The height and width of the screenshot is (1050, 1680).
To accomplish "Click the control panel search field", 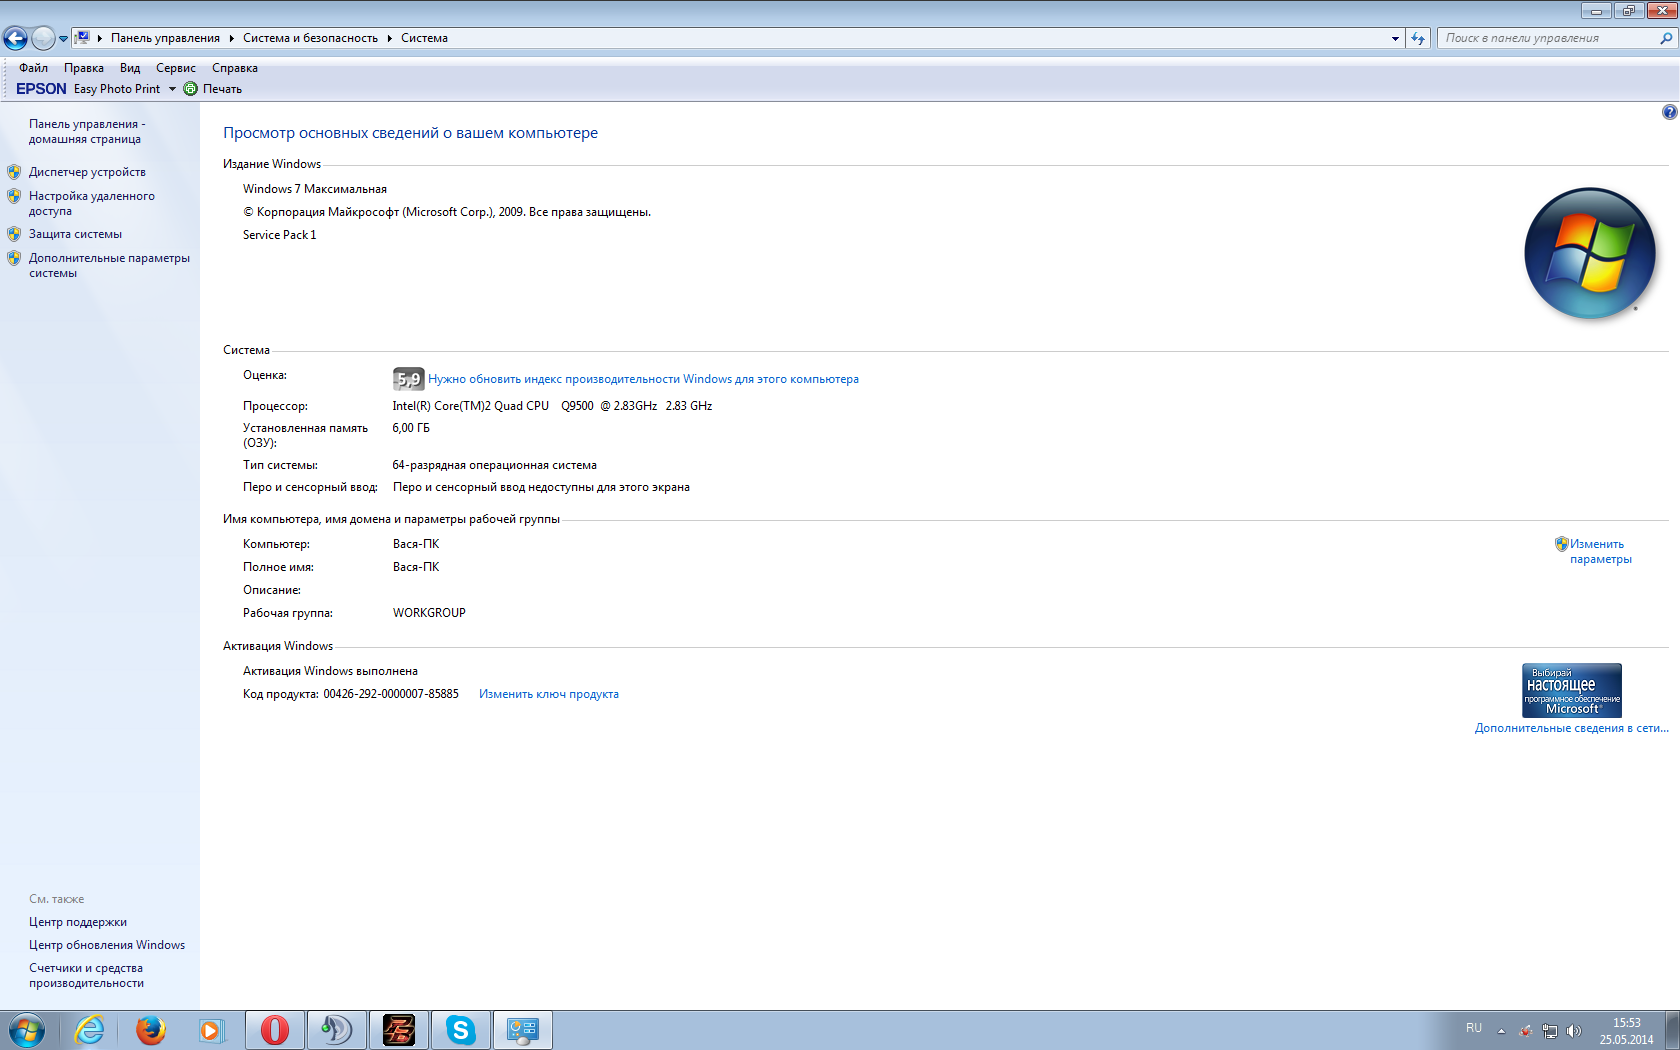I will [x=1548, y=38].
